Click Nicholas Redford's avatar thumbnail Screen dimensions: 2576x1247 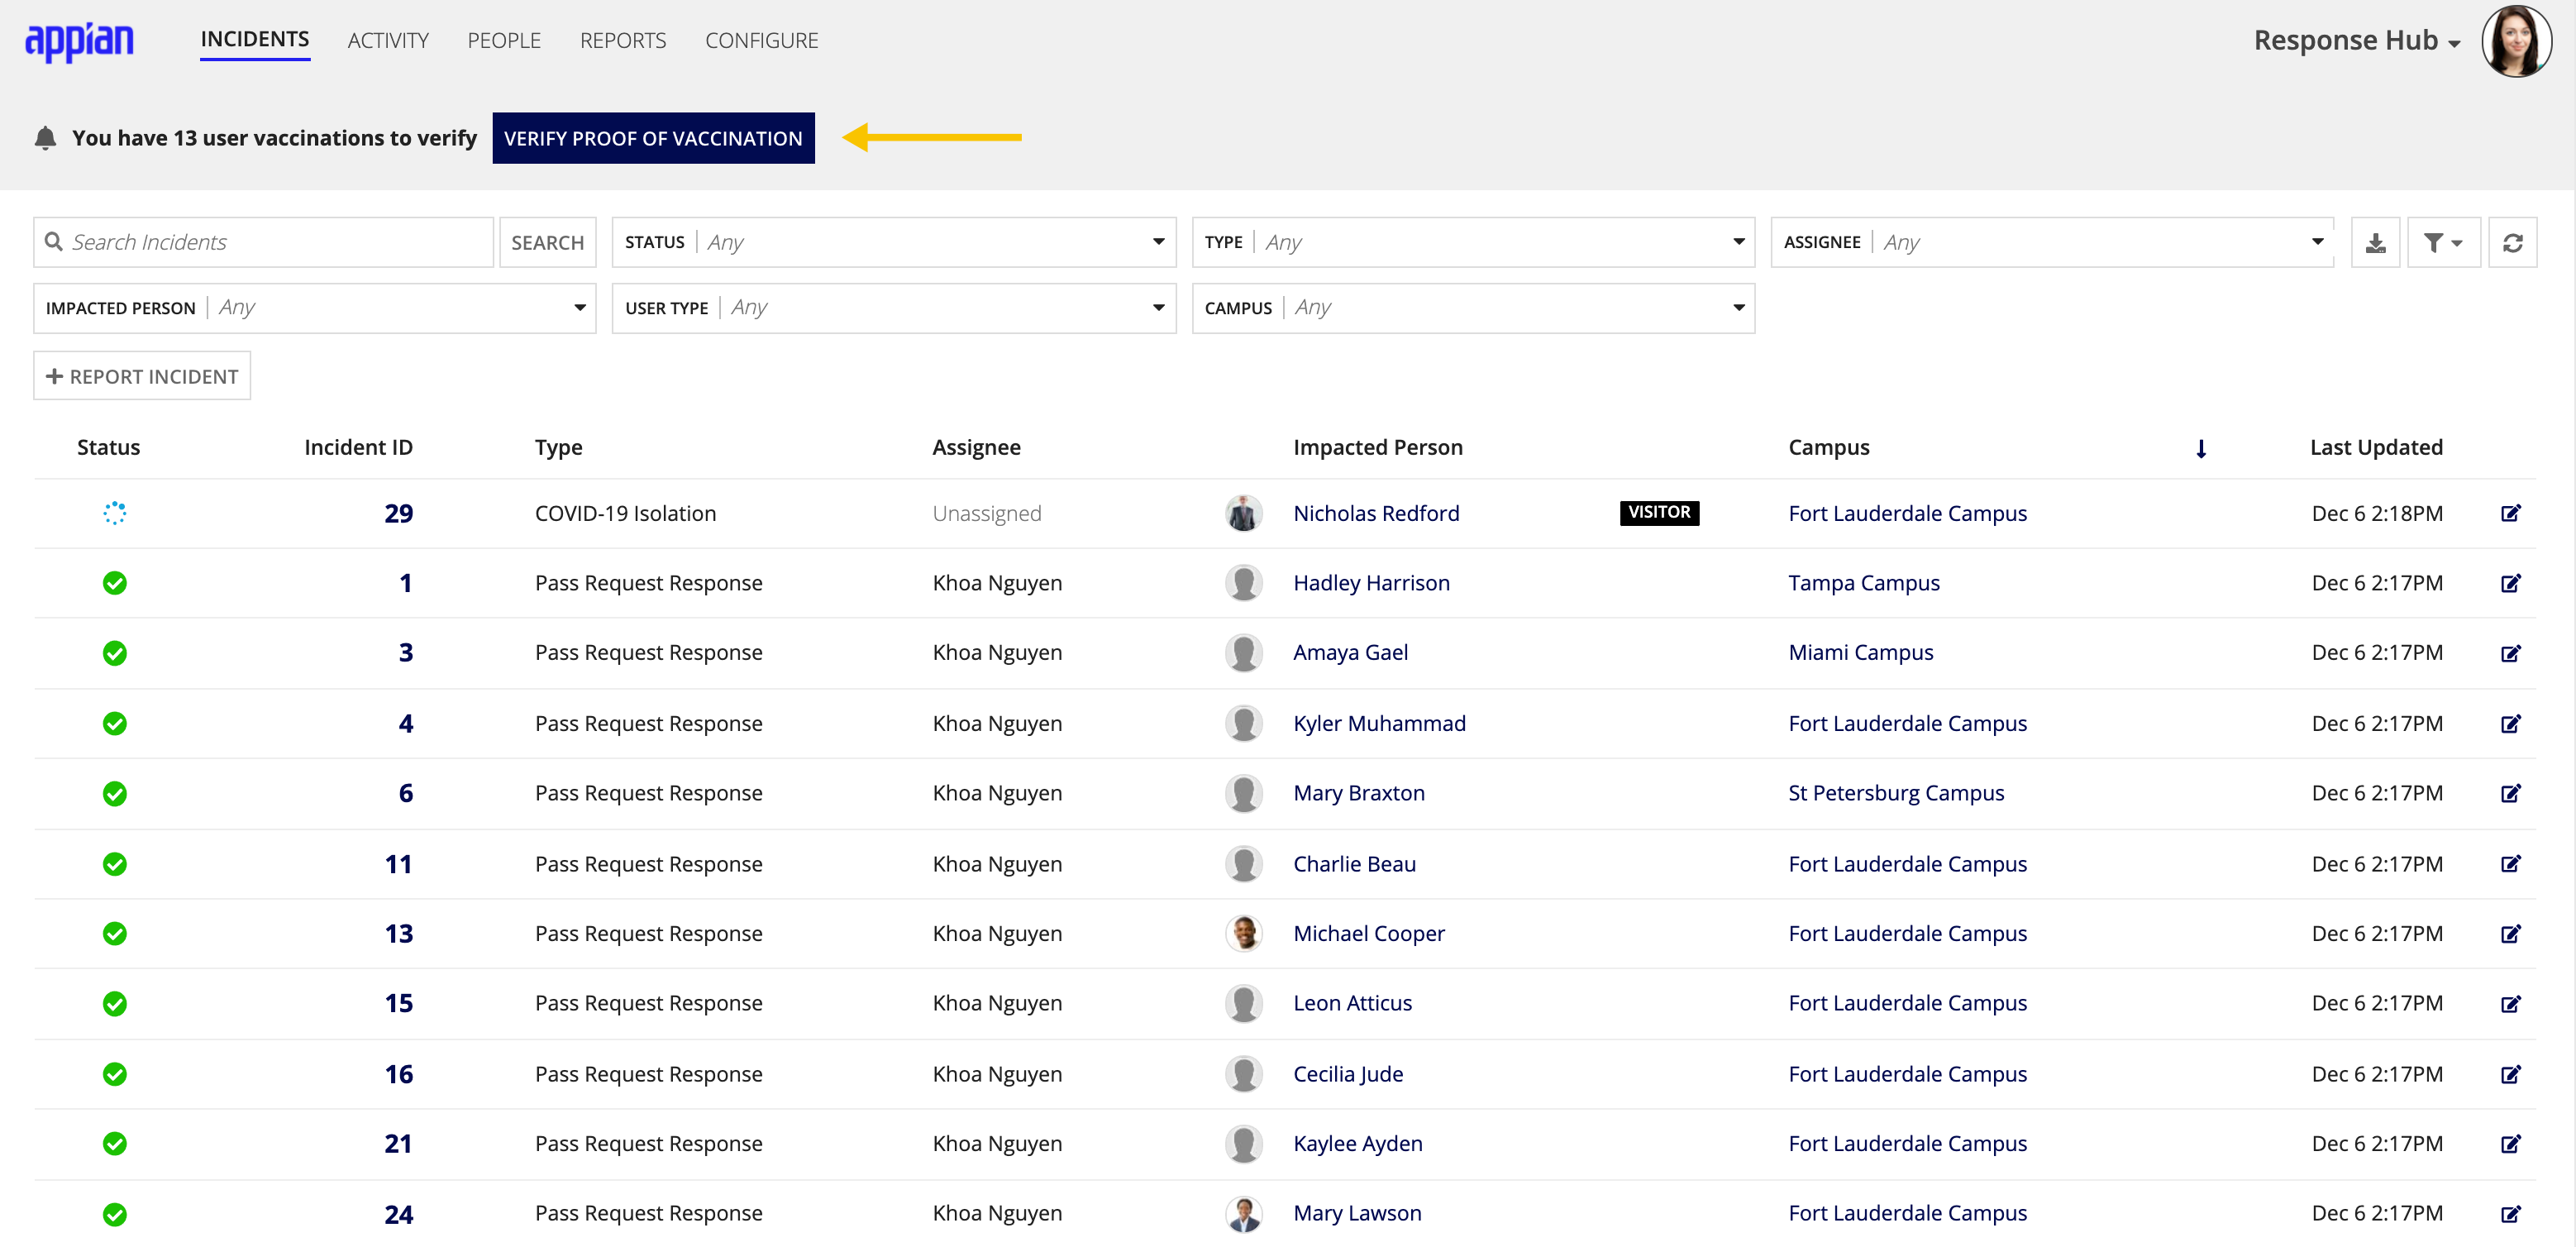[x=1243, y=513]
